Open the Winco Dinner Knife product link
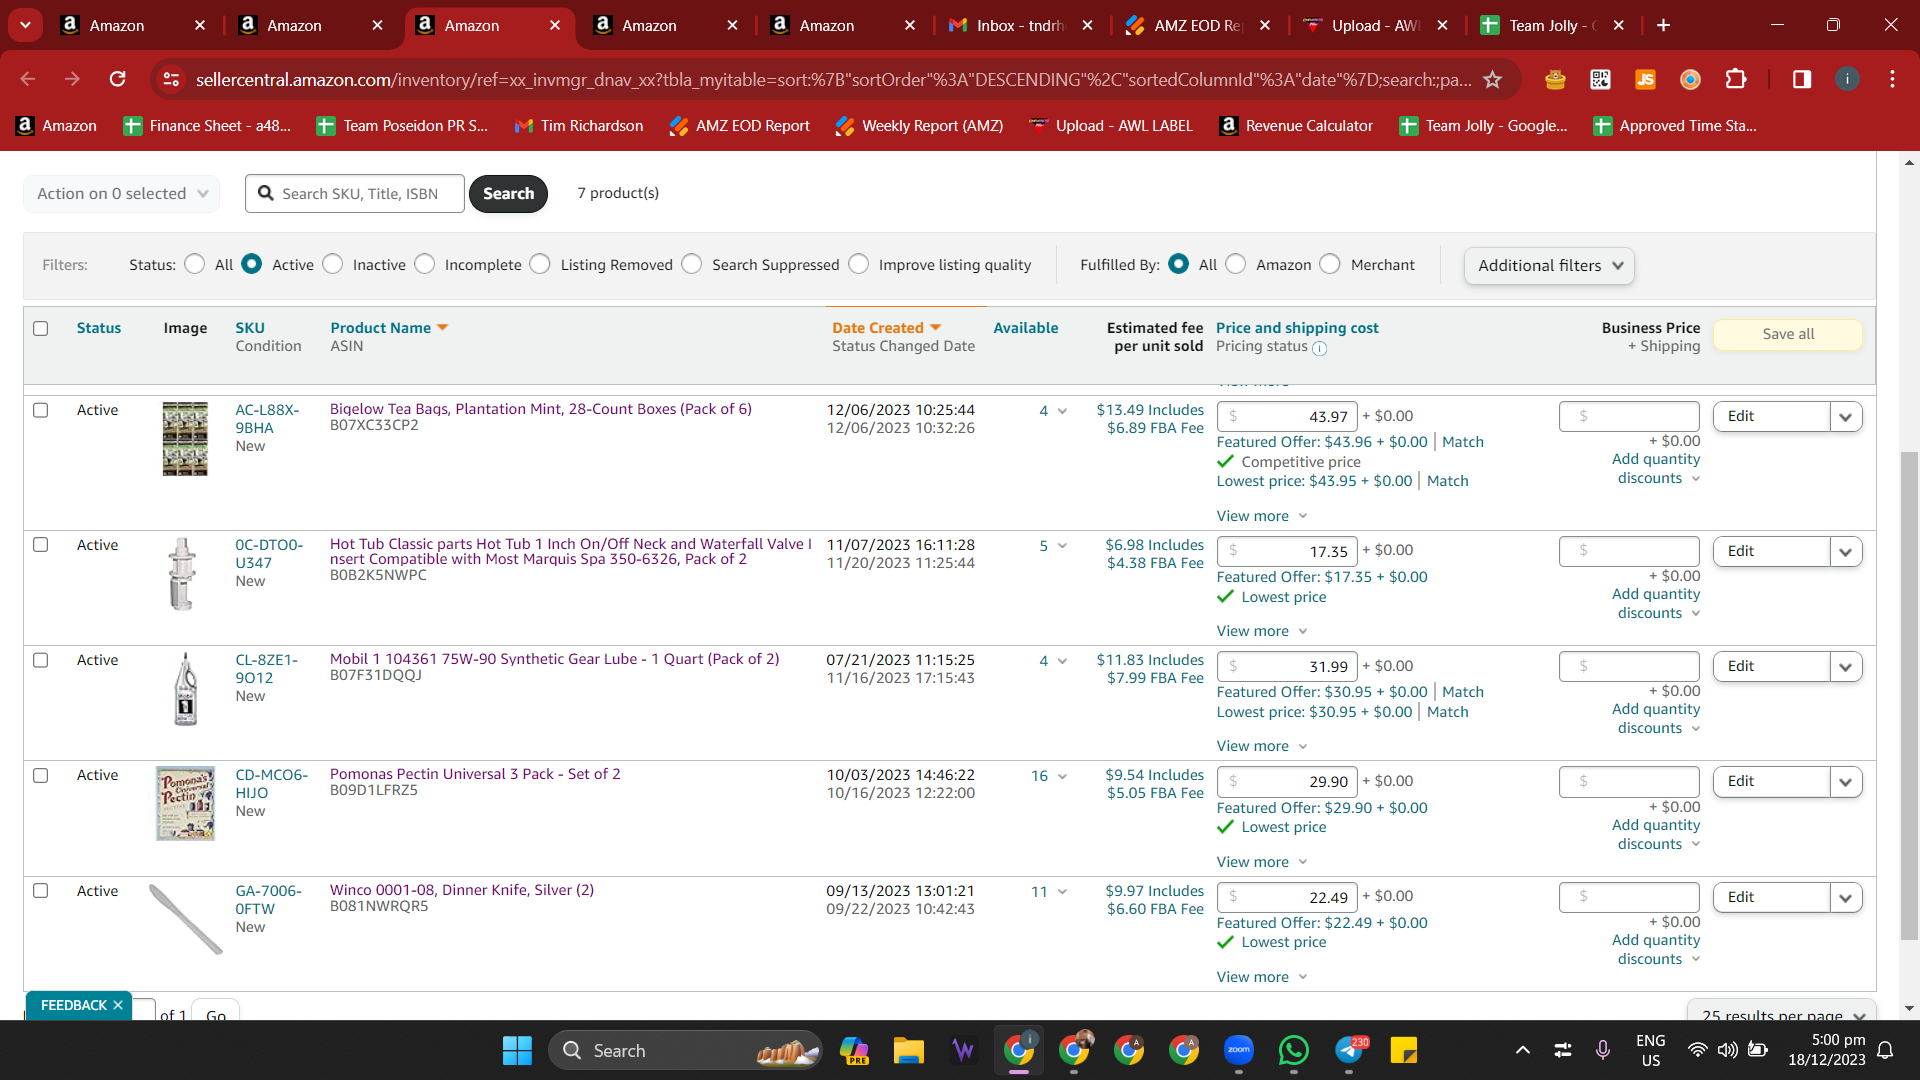This screenshot has height=1080, width=1920. pyautogui.click(x=462, y=890)
